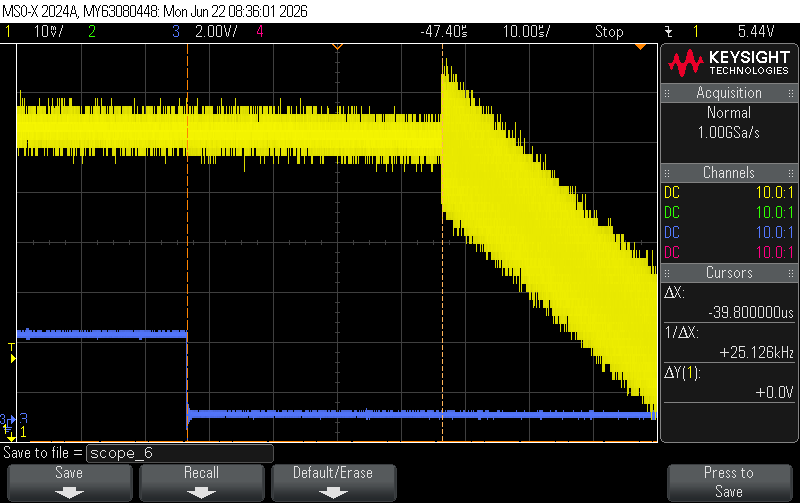
Task: Expand the Default/Erase softkey menu
Action: 333,482
